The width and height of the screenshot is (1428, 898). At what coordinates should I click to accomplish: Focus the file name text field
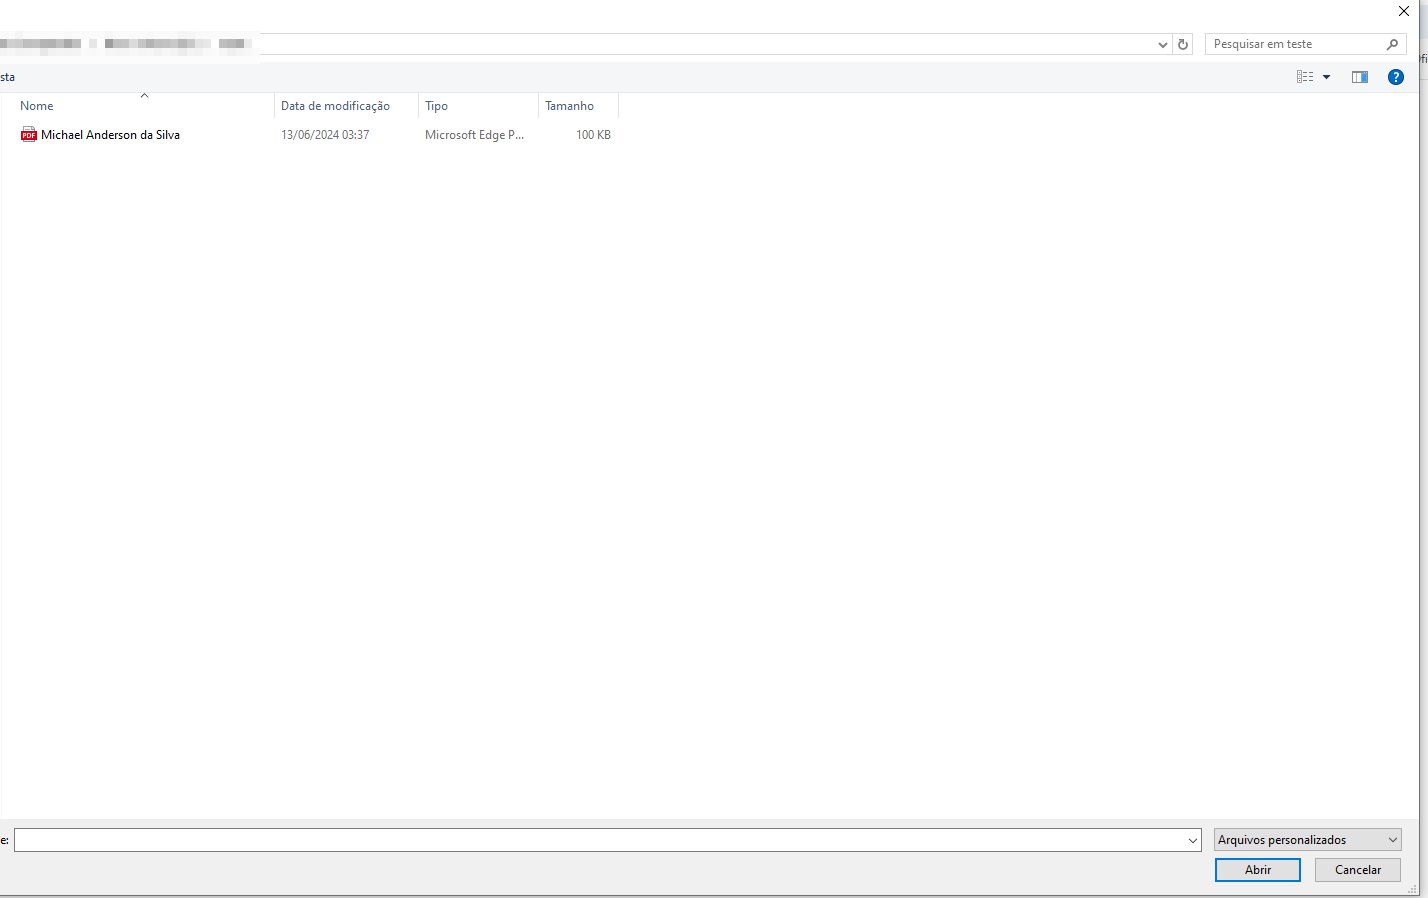600,840
